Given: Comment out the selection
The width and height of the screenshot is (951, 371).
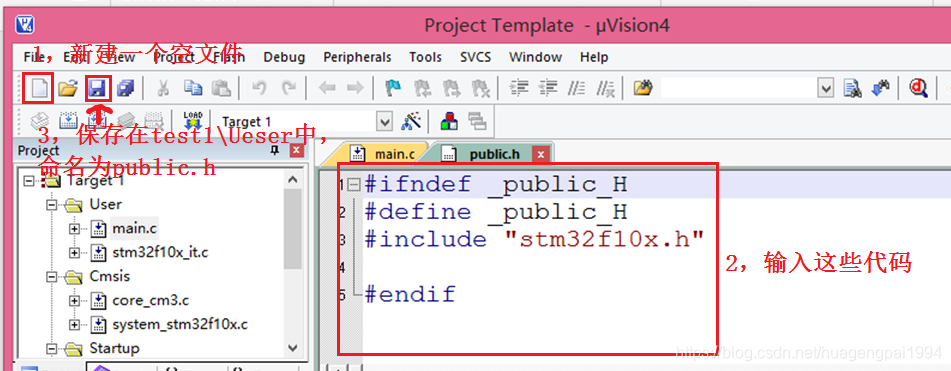Looking at the screenshot, I should click(576, 89).
